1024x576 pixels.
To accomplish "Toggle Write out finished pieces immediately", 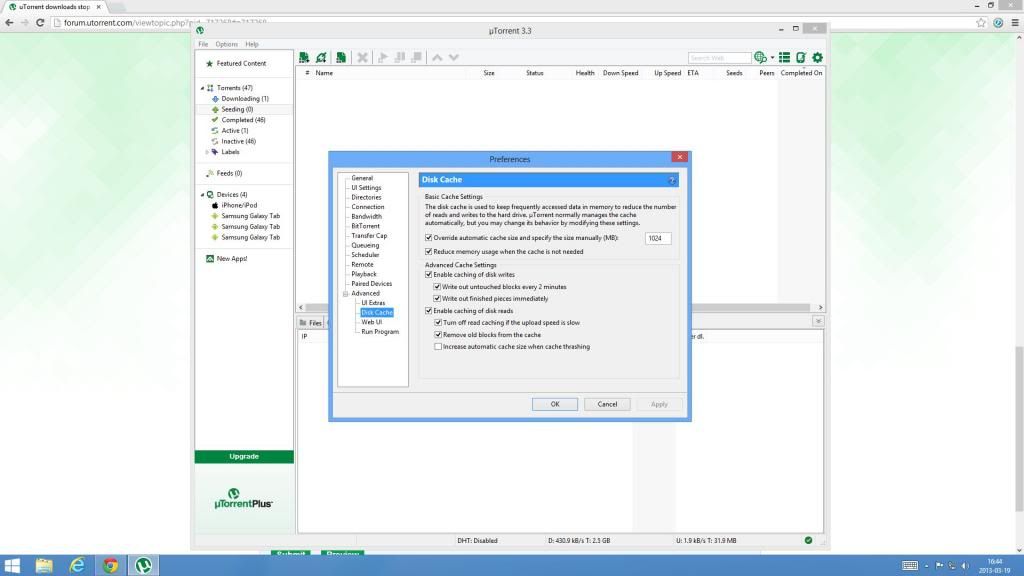I will [x=438, y=298].
